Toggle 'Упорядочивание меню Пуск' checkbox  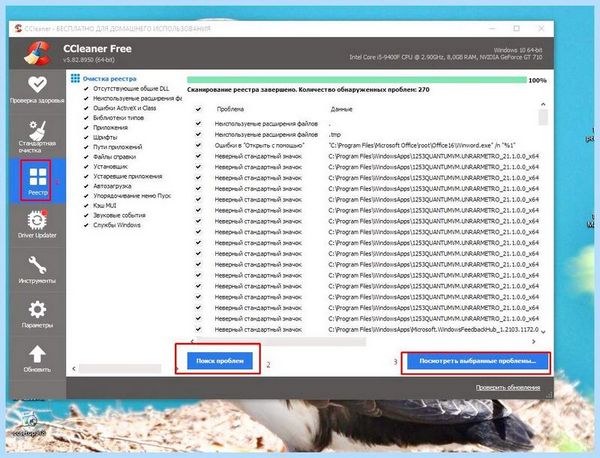pos(86,196)
